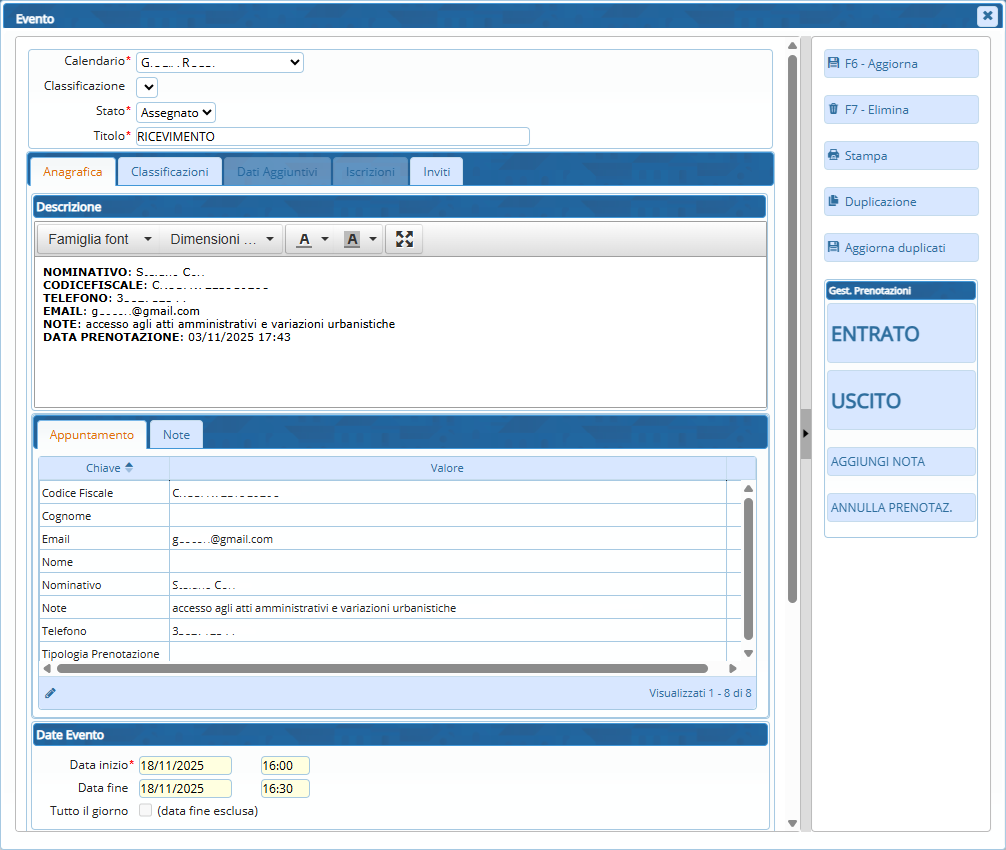Image resolution: width=1006 pixels, height=850 pixels.
Task: Click the background color icon
Action: (352, 239)
